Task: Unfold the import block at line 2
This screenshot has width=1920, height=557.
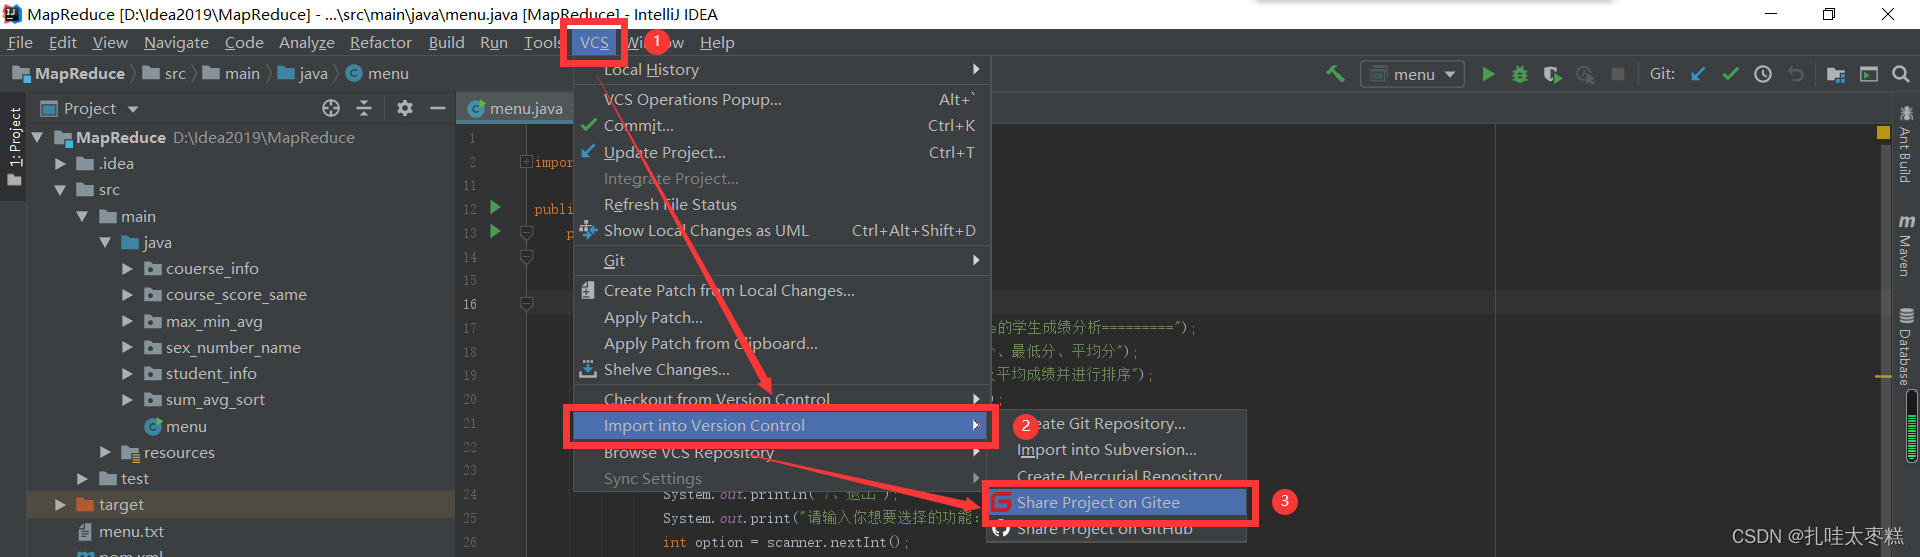Action: click(x=526, y=162)
